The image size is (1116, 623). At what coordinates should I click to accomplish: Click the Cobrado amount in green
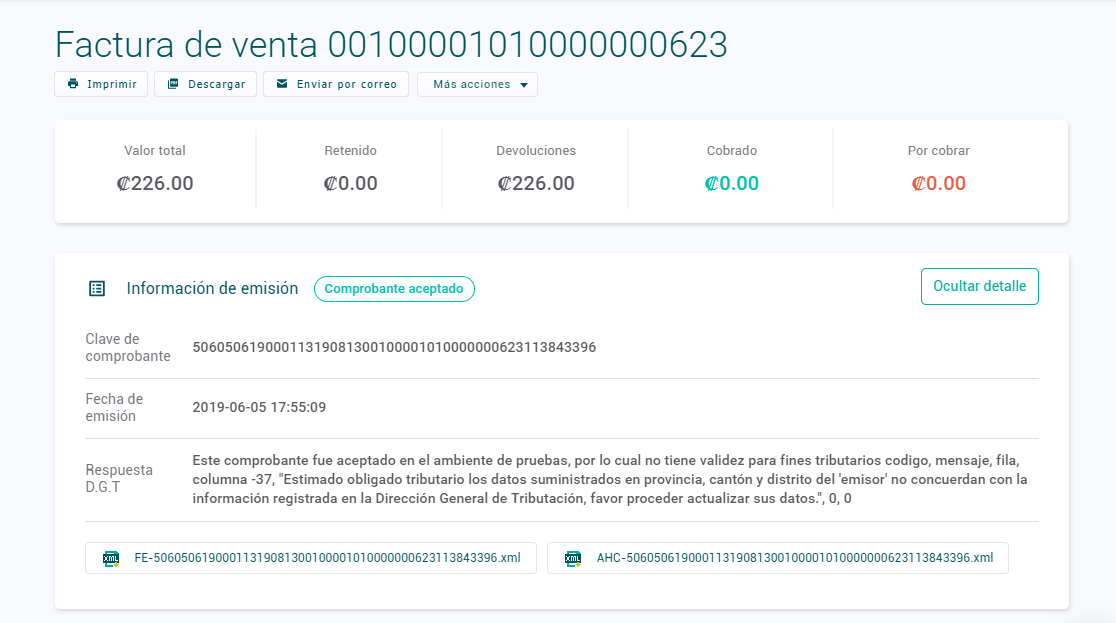pyautogui.click(x=731, y=184)
